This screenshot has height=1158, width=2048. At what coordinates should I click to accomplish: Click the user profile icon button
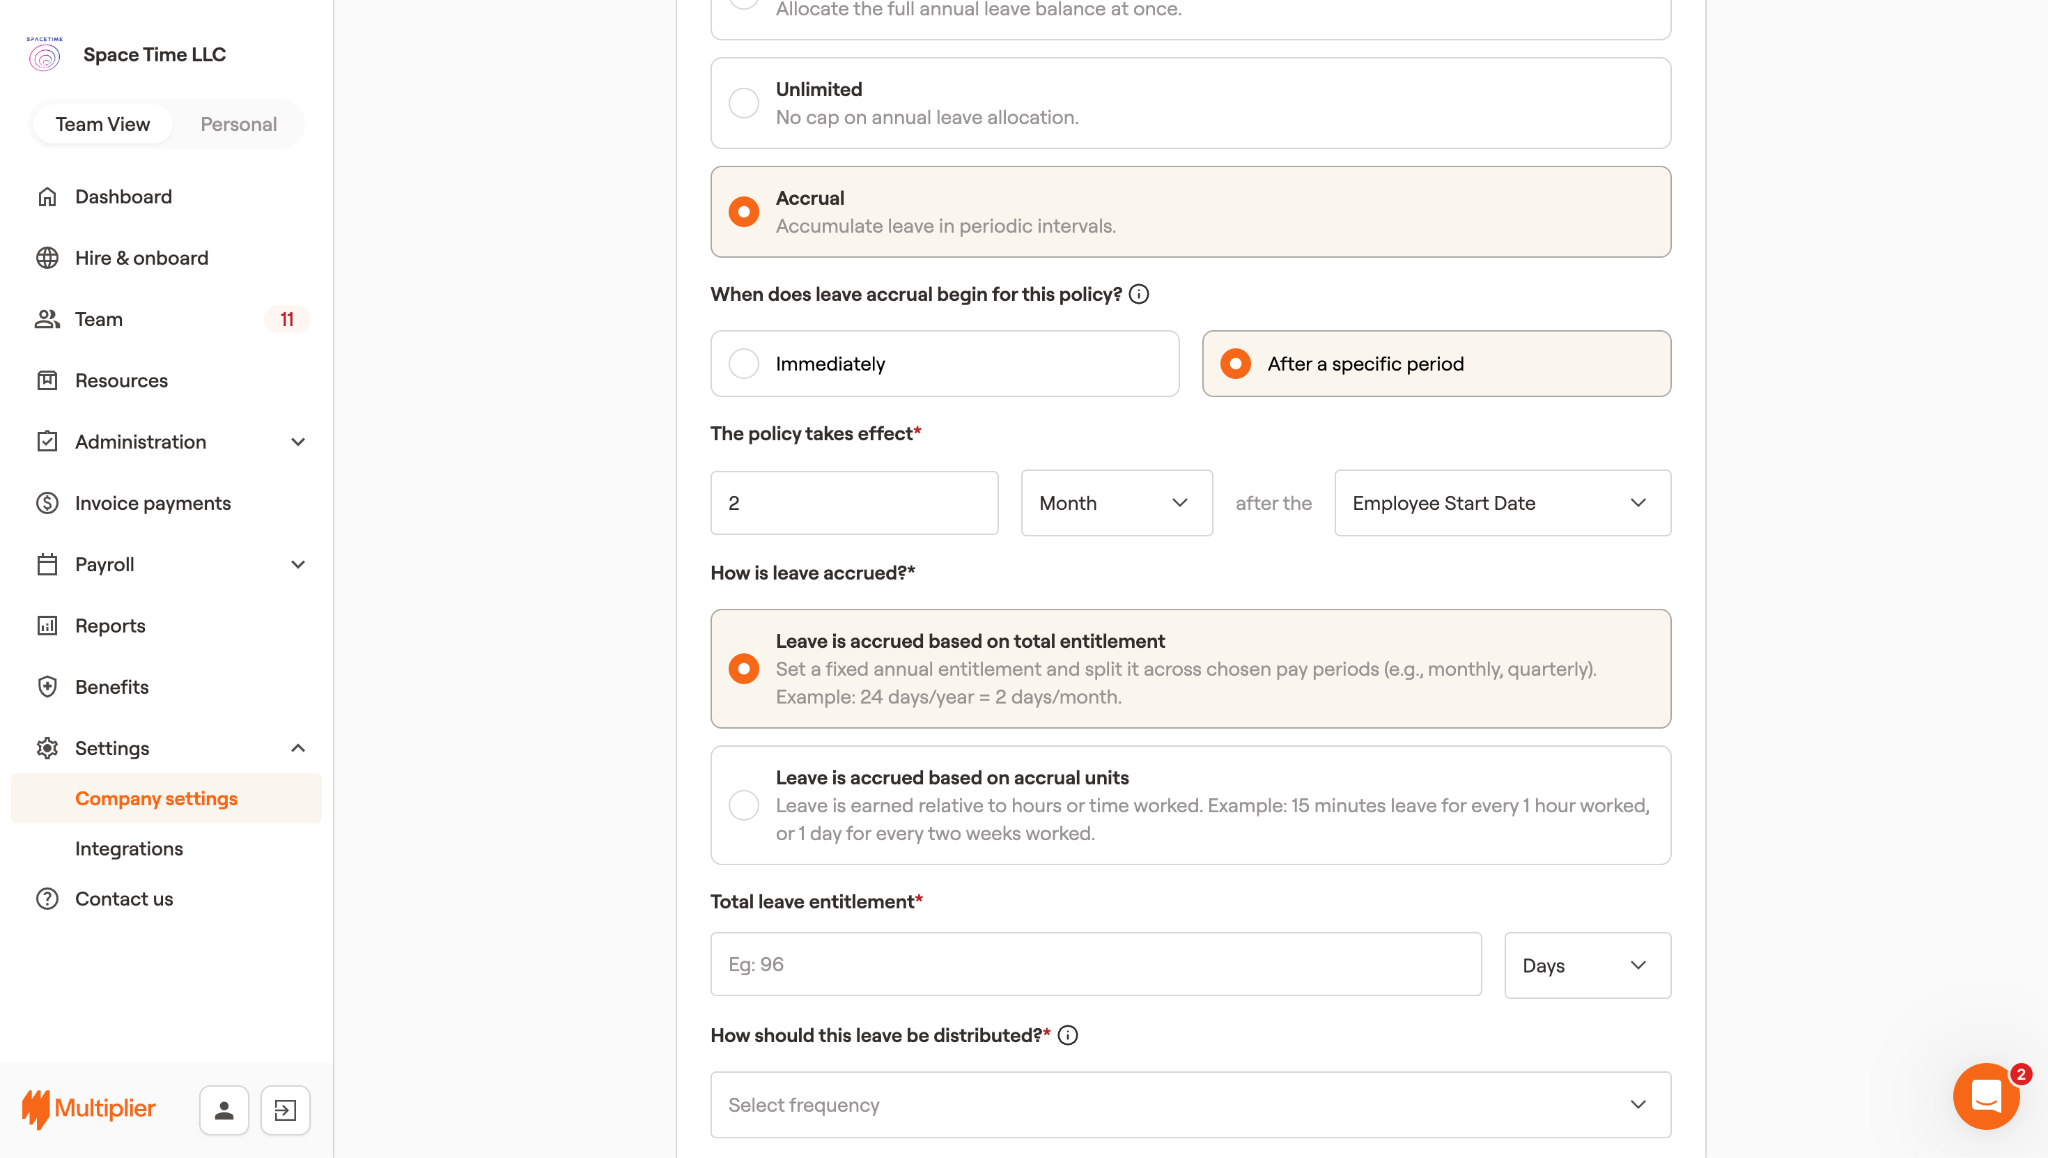(224, 1110)
